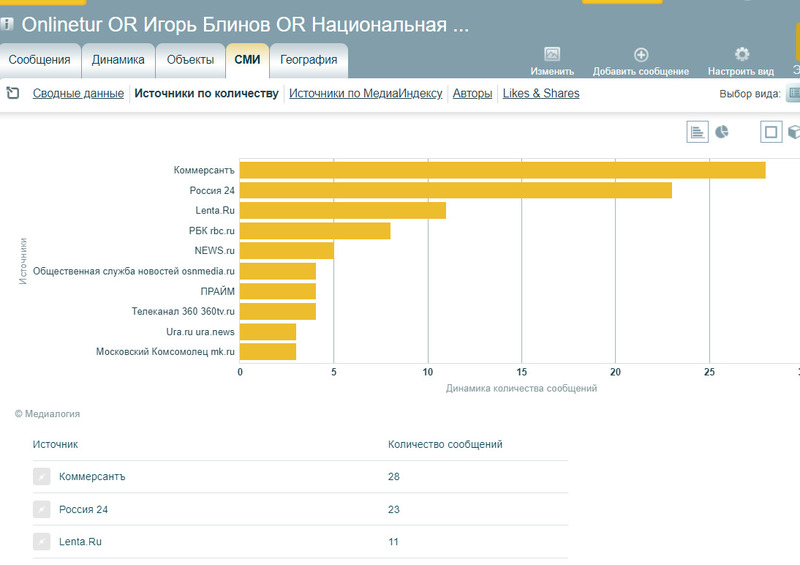
Task: Open Настроить вид gear icon
Action: (741, 54)
